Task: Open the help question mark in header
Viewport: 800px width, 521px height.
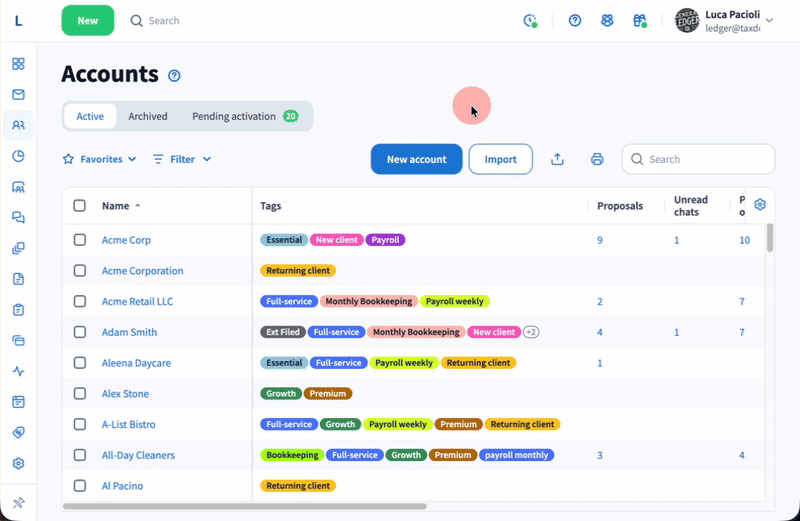Action: 575,20
